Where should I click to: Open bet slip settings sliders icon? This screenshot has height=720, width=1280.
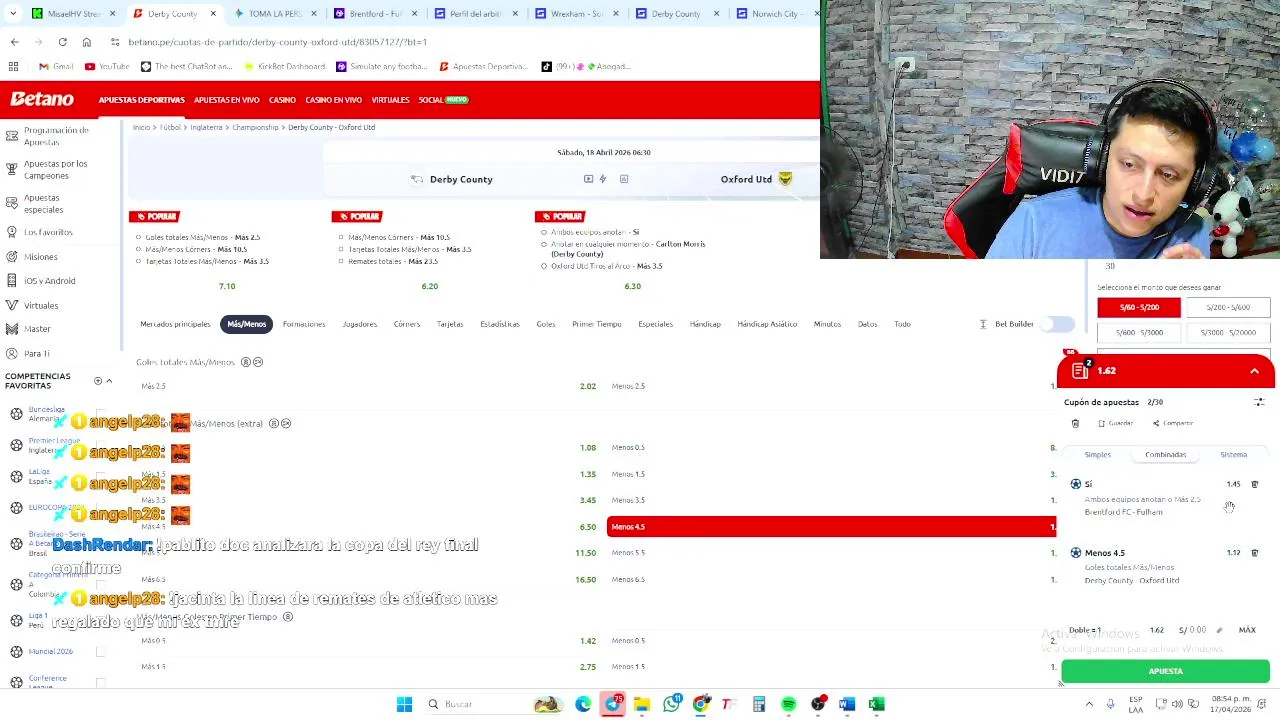[1259, 402]
